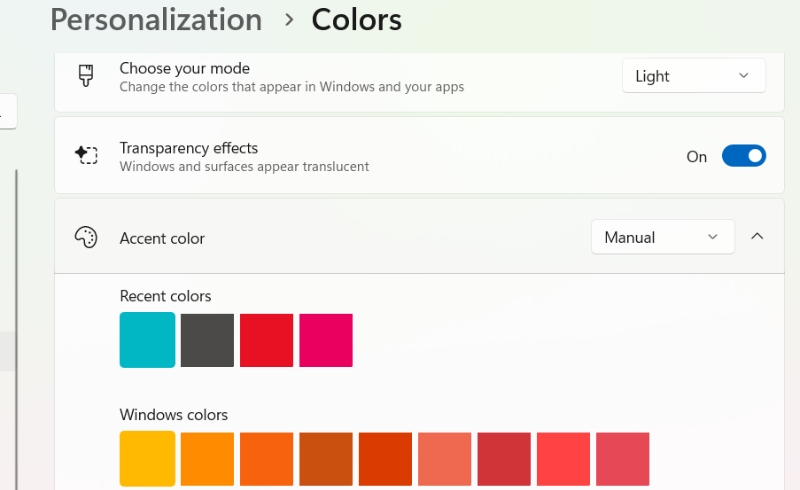Select the teal recent color swatch
Viewport: 800px width, 490px height.
pos(147,340)
